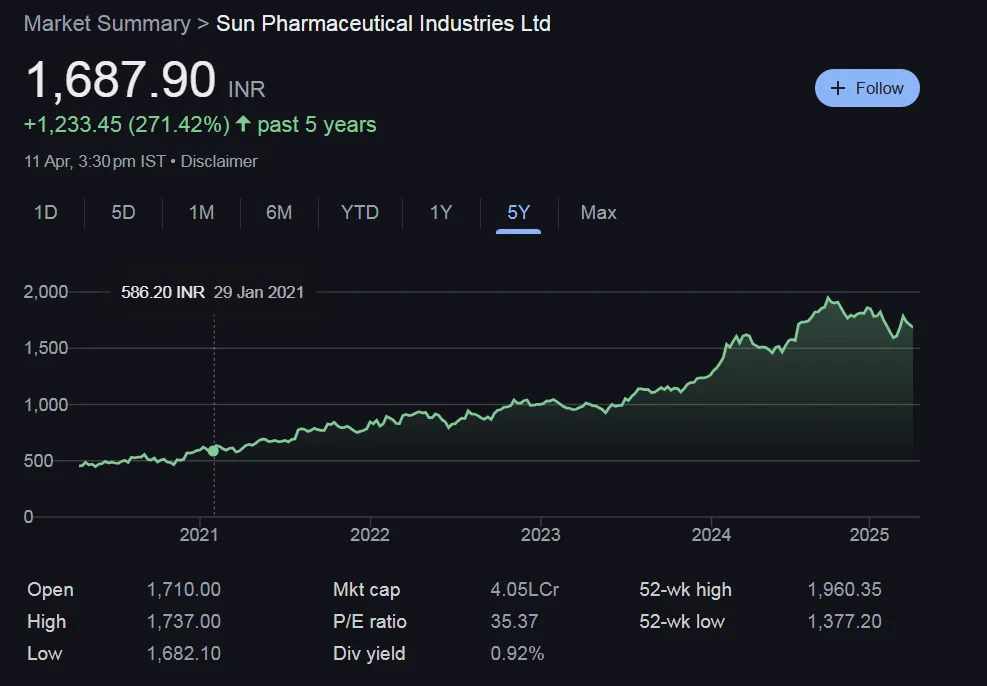Open the Disclaimer link
This screenshot has height=686, width=987.
219,161
